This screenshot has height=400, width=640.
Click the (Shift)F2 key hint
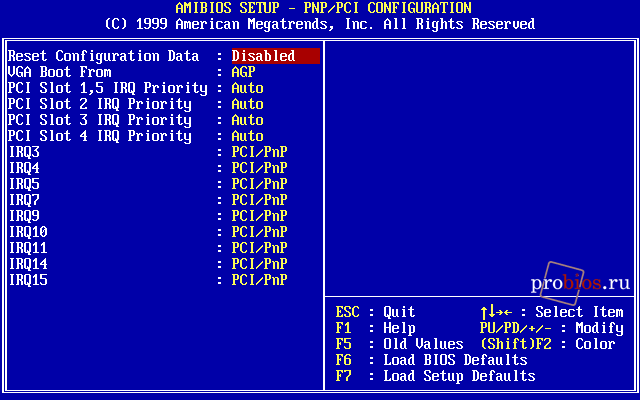click(x=516, y=344)
